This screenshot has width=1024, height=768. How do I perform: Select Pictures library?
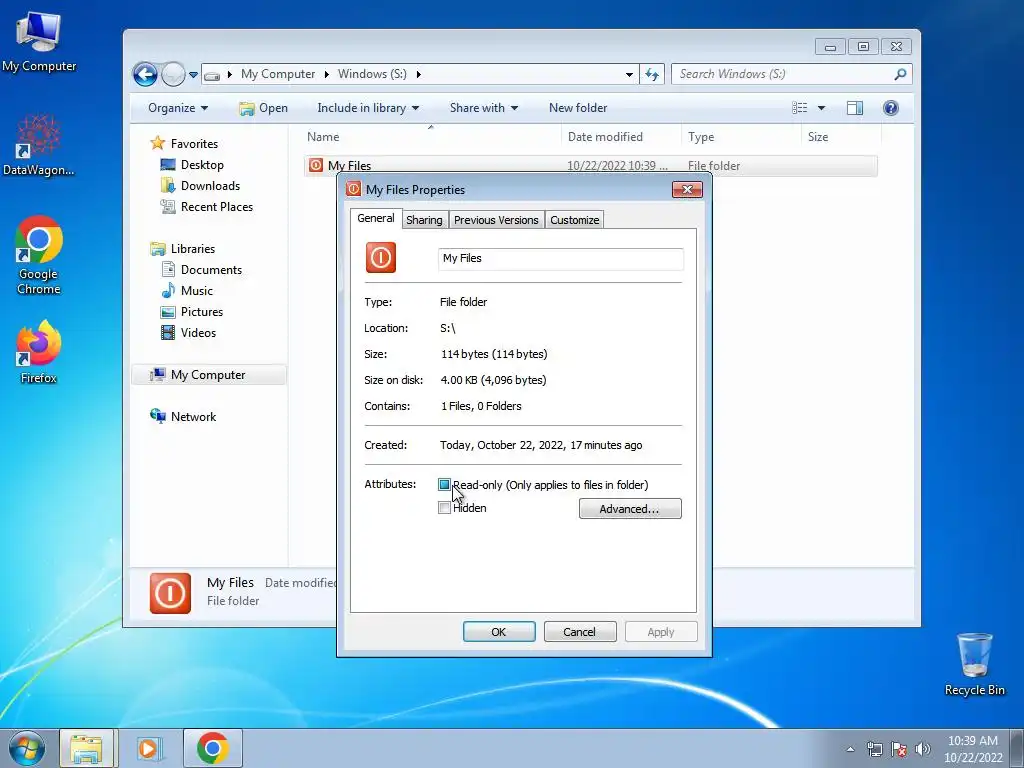192,312
